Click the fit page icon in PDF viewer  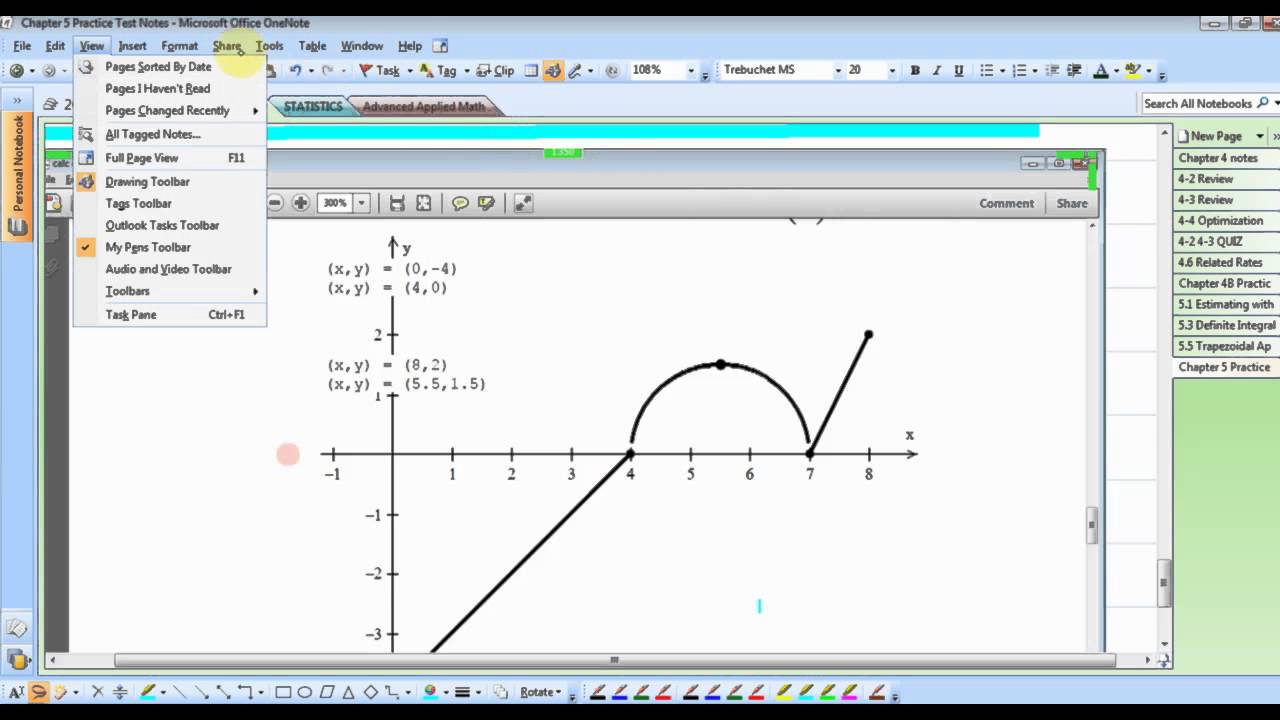click(424, 203)
